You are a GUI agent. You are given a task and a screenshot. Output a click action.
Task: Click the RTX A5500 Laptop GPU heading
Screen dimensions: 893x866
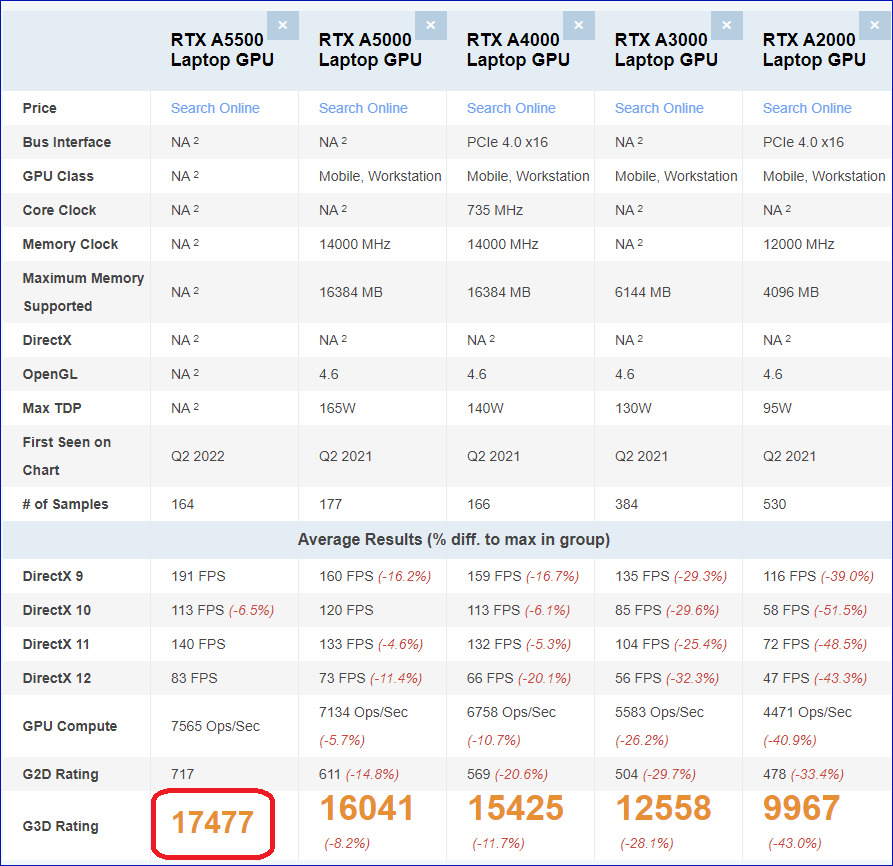coord(222,50)
